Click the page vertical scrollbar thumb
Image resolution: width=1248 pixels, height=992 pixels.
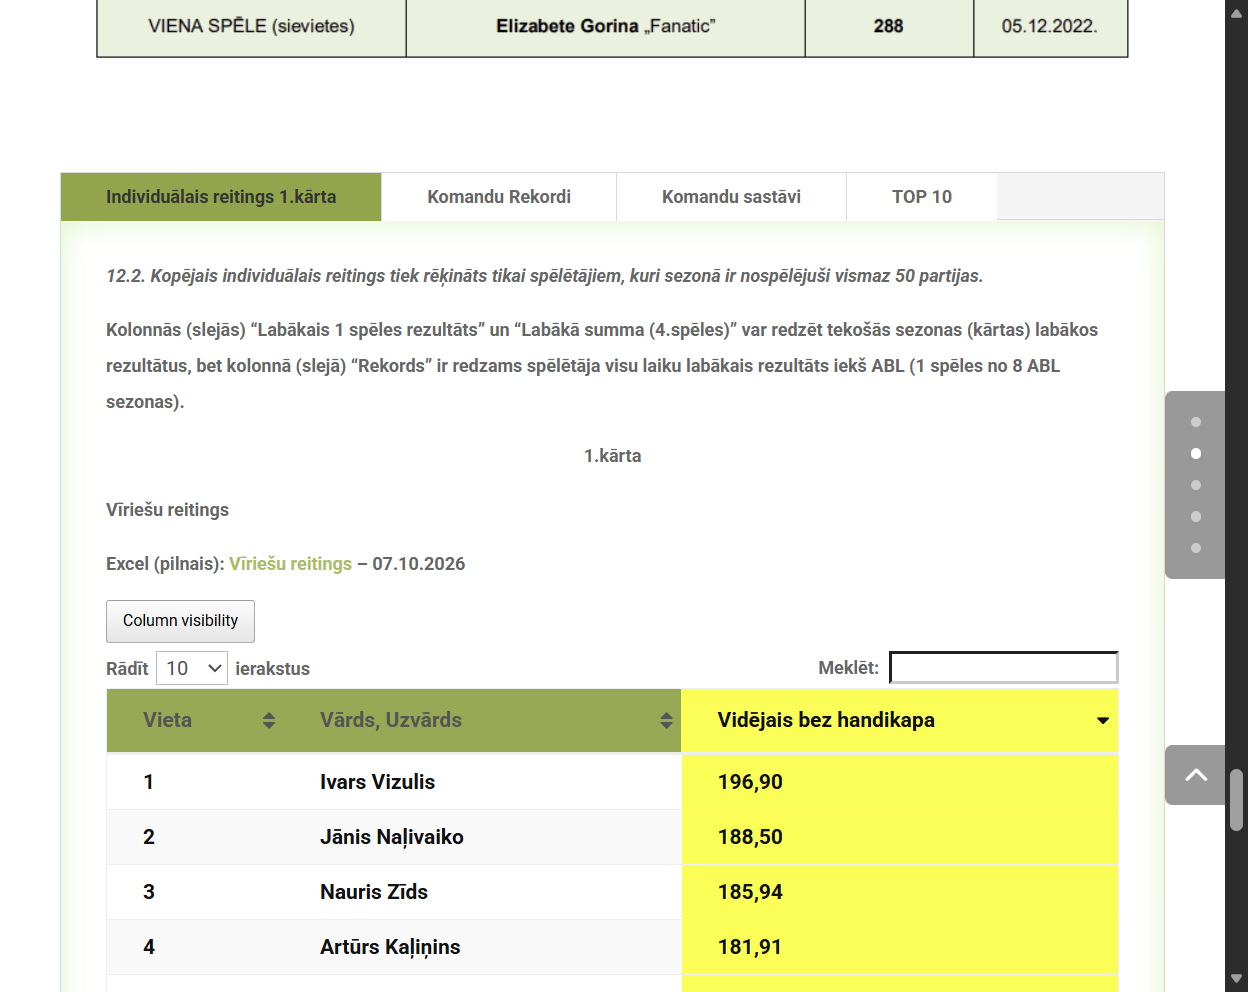1237,800
